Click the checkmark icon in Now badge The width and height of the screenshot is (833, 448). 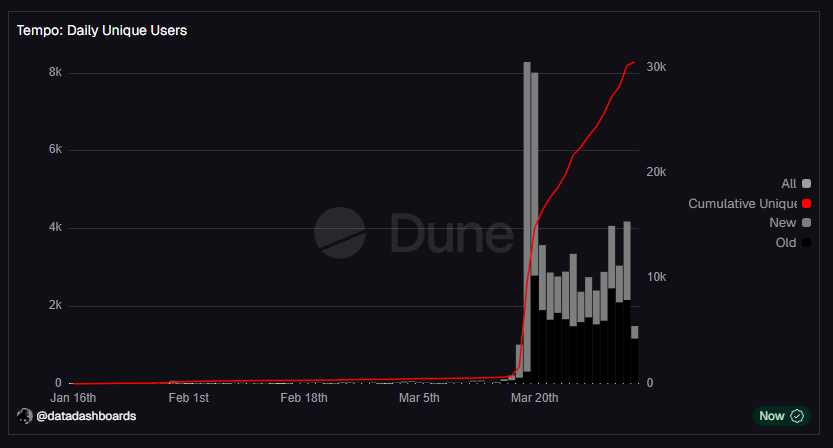[x=797, y=416]
